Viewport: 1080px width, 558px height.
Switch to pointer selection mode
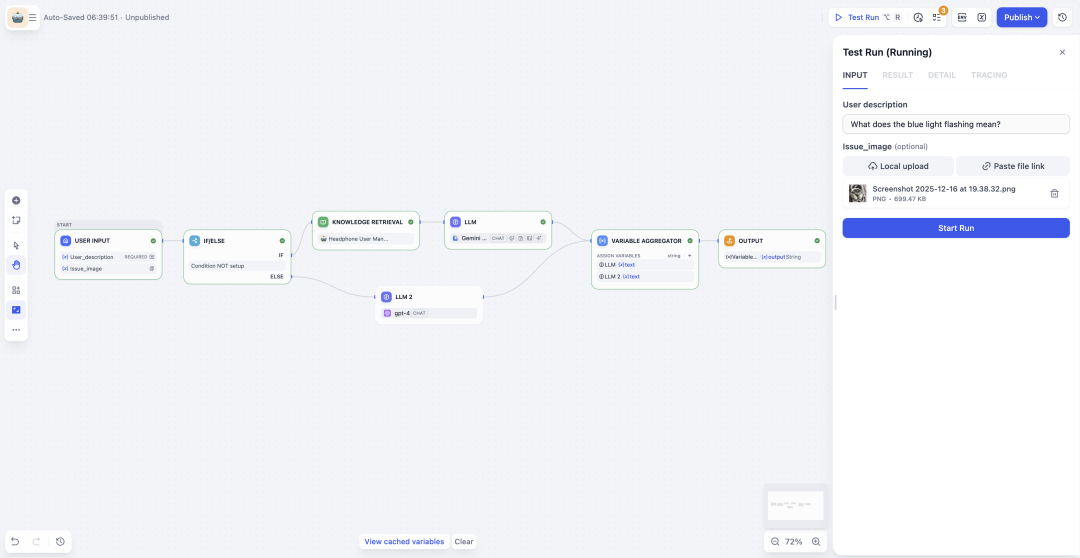(16, 245)
